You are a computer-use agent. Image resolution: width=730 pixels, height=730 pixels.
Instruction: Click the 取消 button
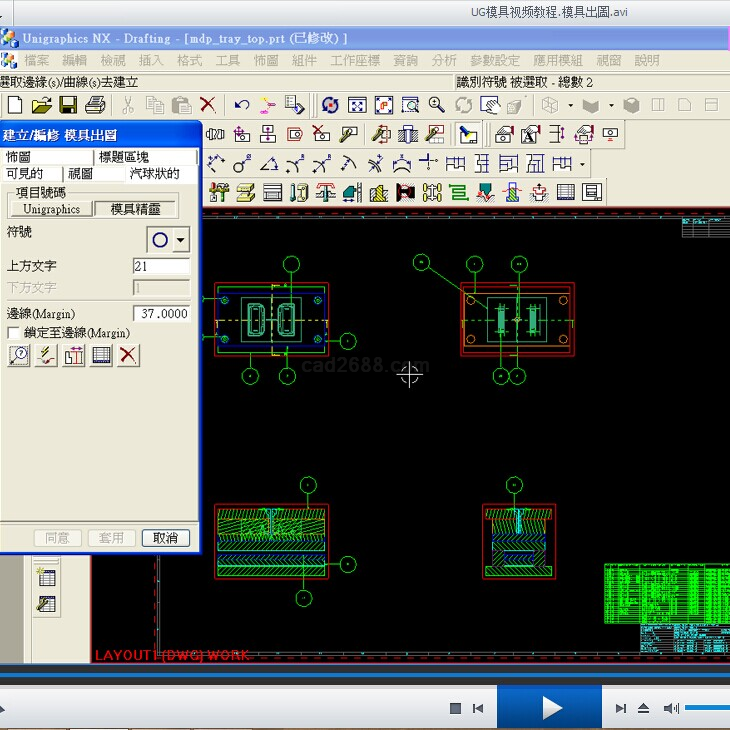[165, 538]
